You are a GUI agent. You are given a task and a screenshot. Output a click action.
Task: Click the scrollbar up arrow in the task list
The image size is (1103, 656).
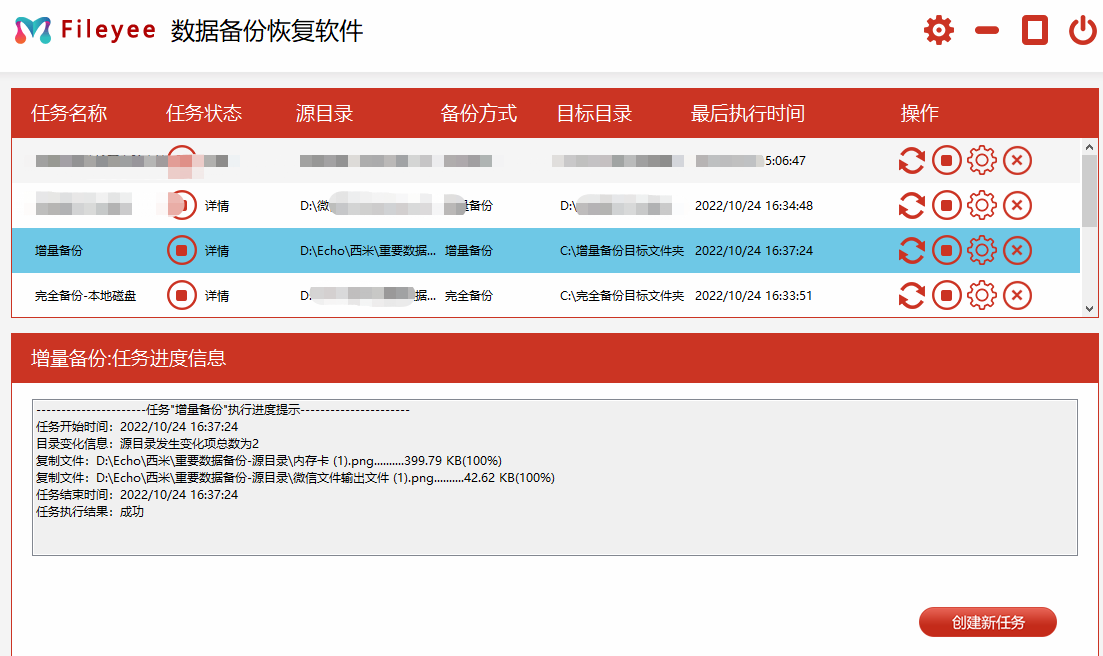[x=1087, y=146]
